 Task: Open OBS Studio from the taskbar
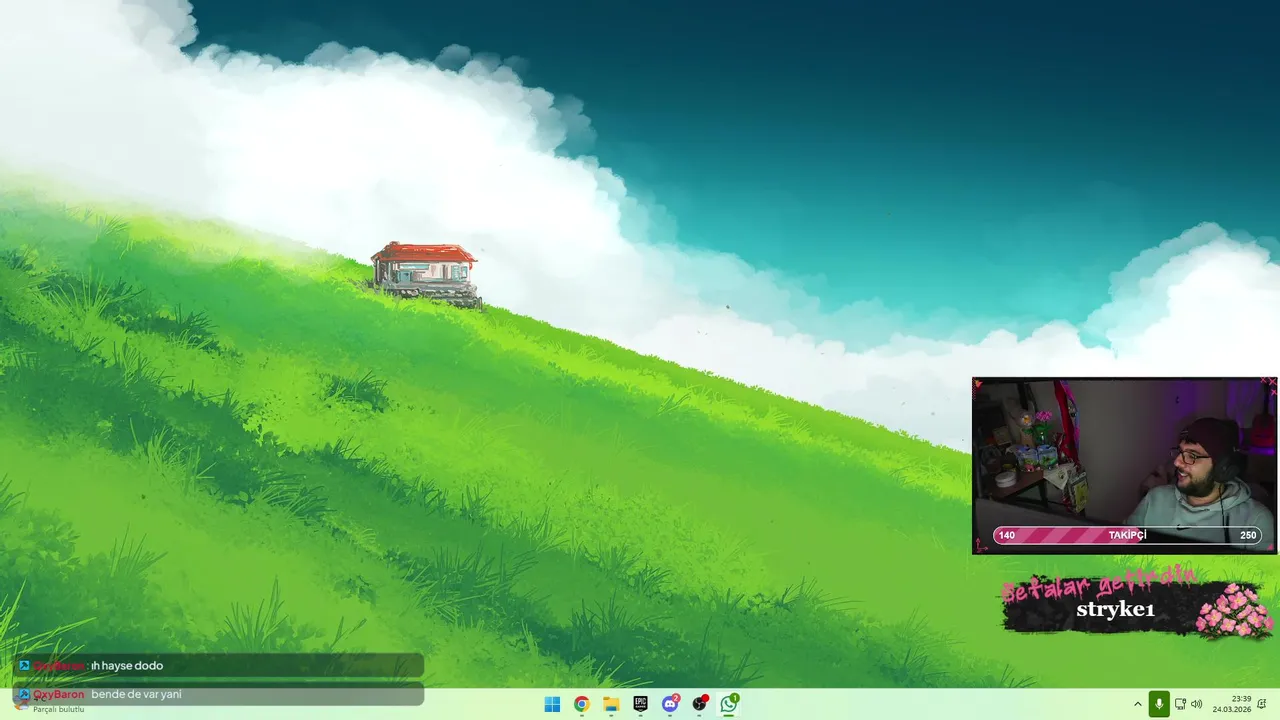pyautogui.click(x=700, y=704)
